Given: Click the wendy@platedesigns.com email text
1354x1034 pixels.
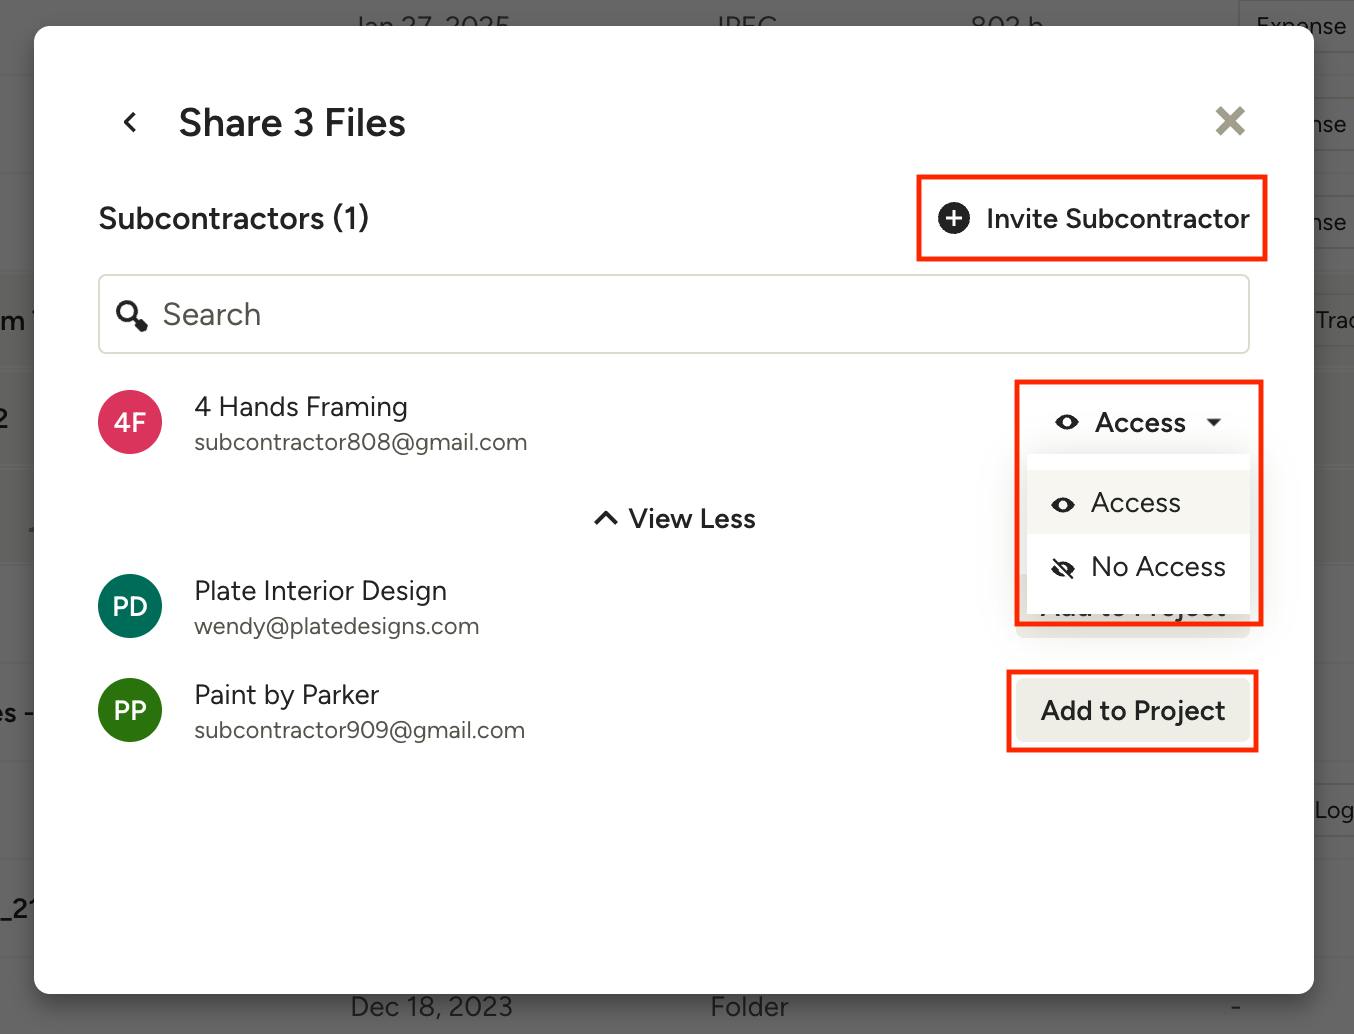Looking at the screenshot, I should [x=336, y=626].
